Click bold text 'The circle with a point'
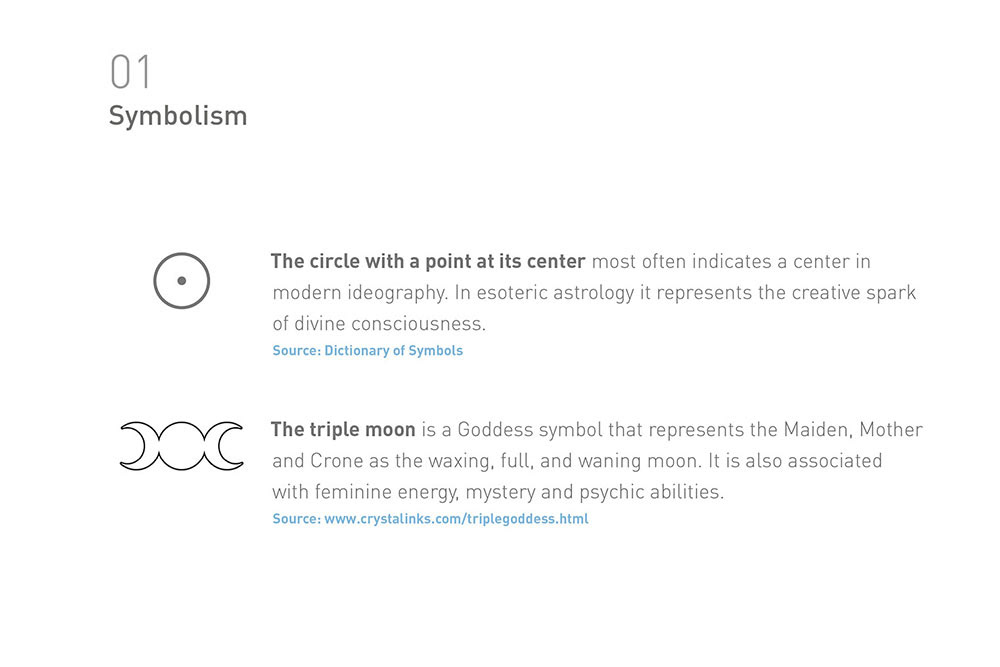The height and width of the screenshot is (667, 1000). (x=368, y=261)
